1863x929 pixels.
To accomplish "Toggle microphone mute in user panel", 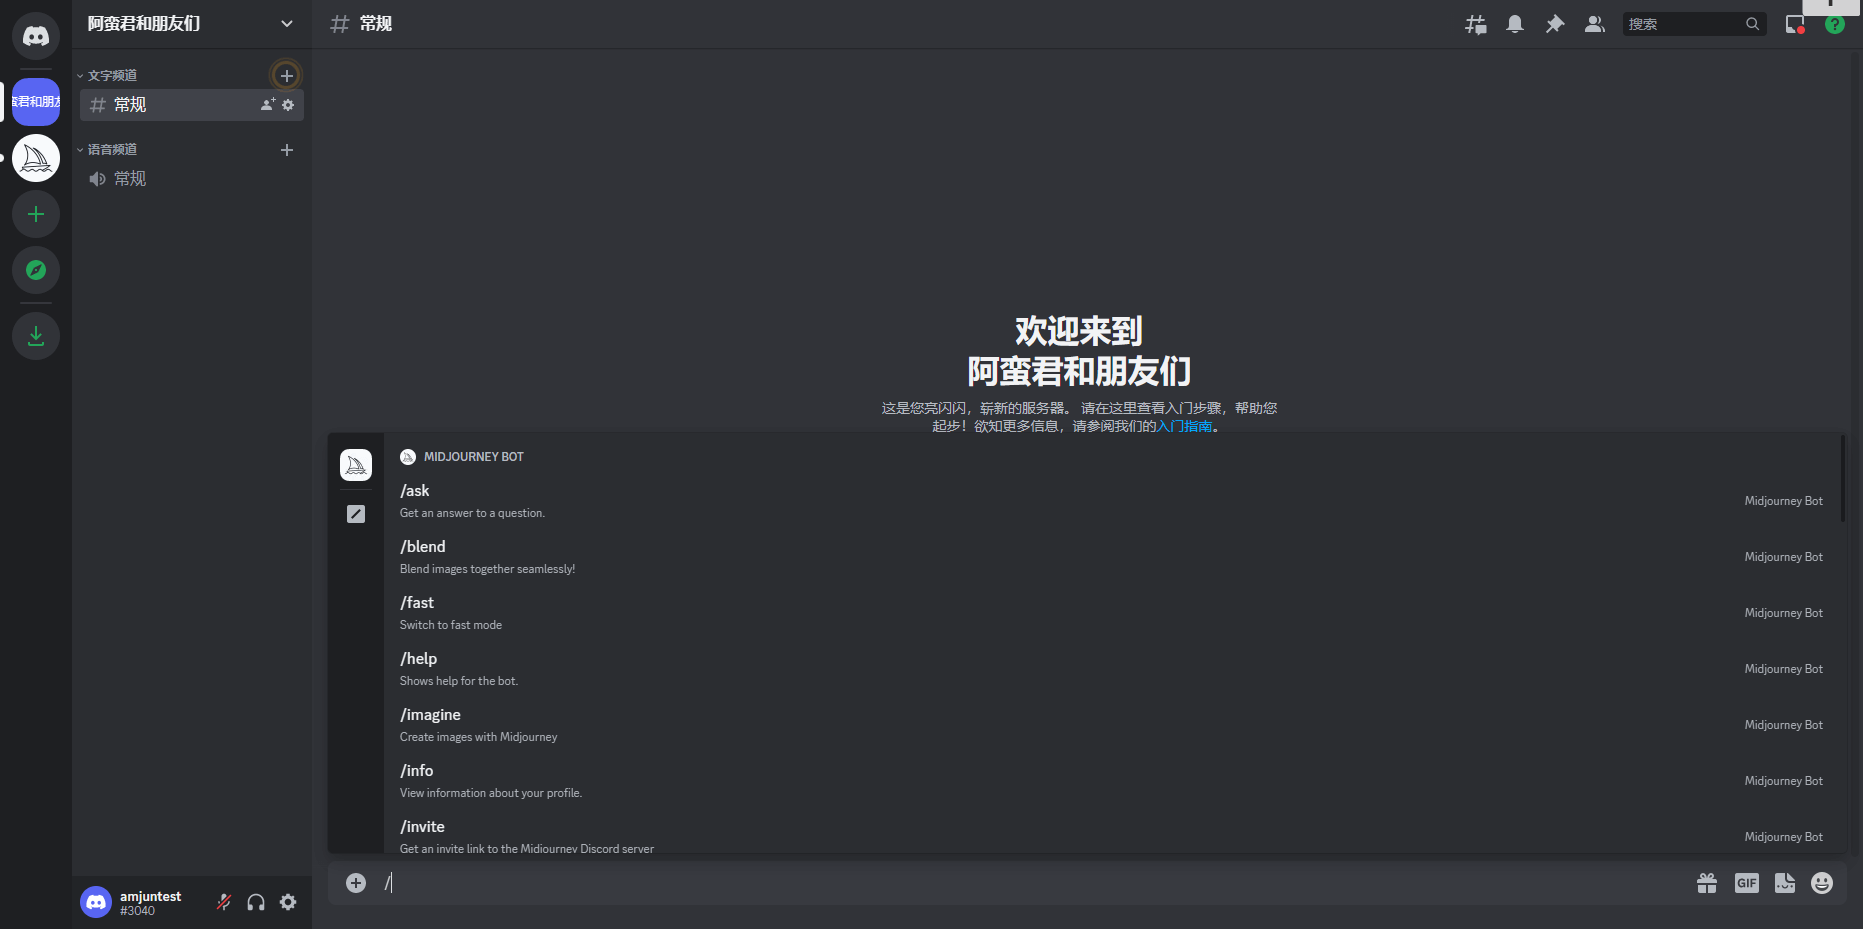I will pos(224,902).
